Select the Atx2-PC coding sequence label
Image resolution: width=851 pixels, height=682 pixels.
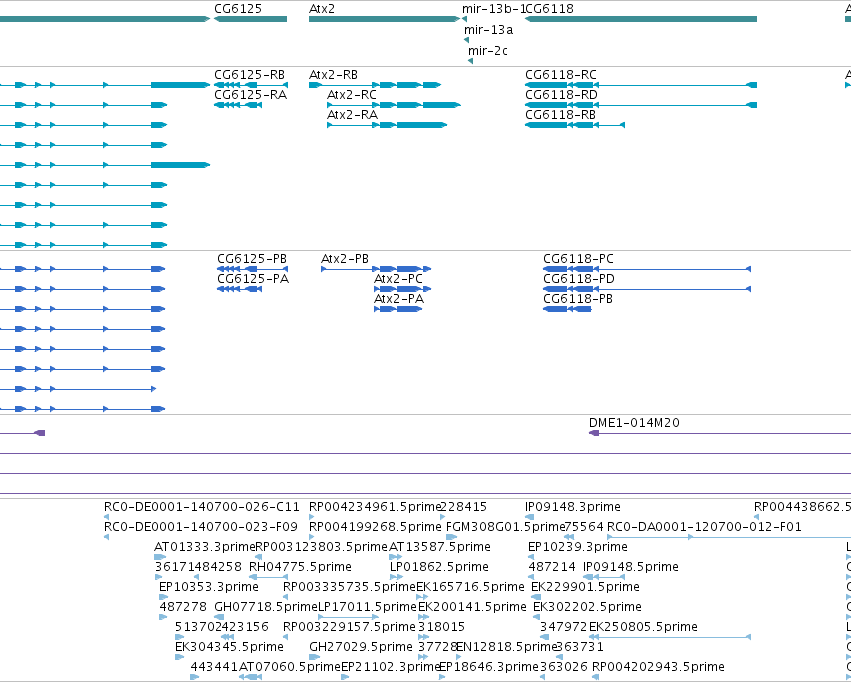click(398, 279)
